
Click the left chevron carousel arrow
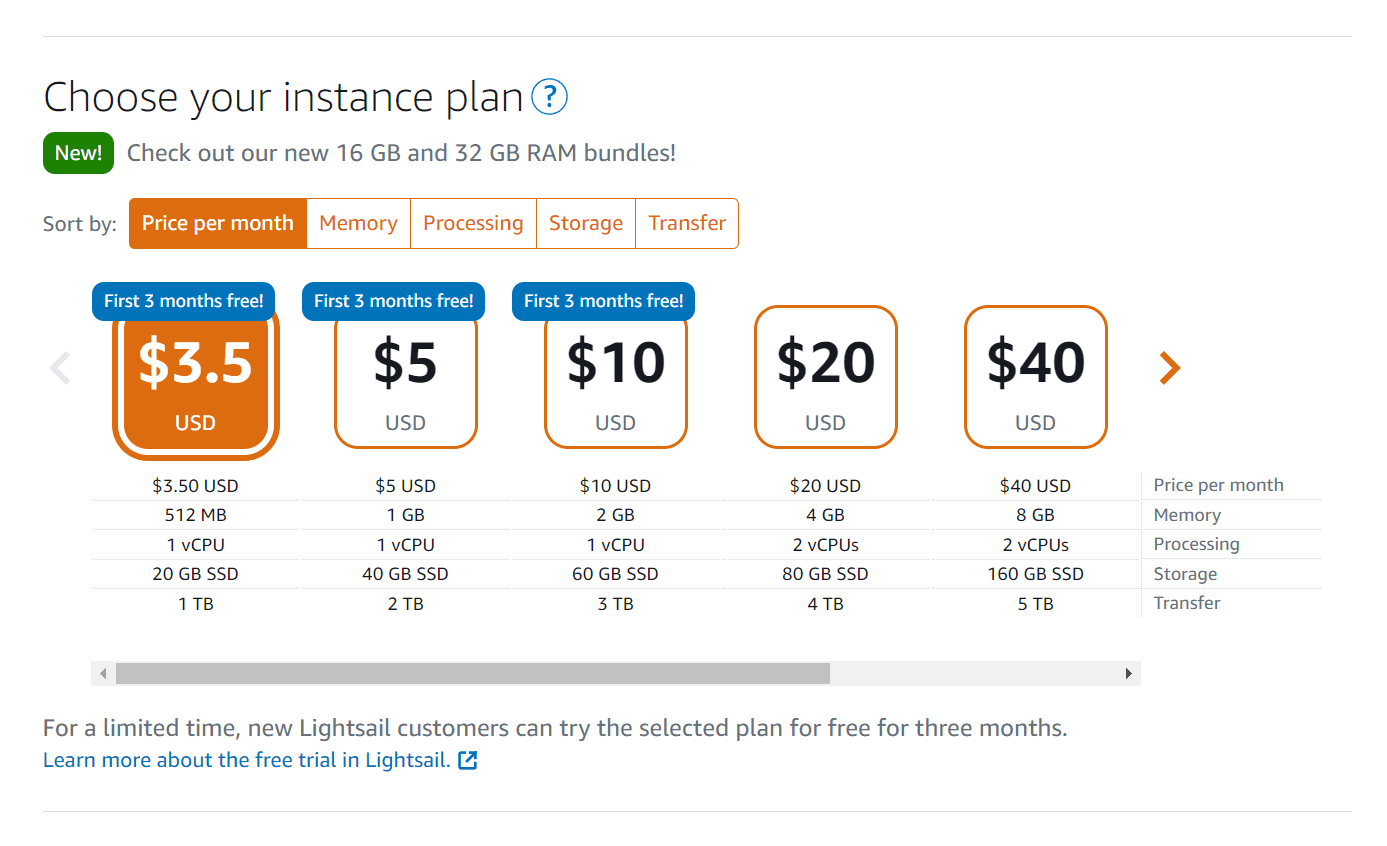coord(60,368)
